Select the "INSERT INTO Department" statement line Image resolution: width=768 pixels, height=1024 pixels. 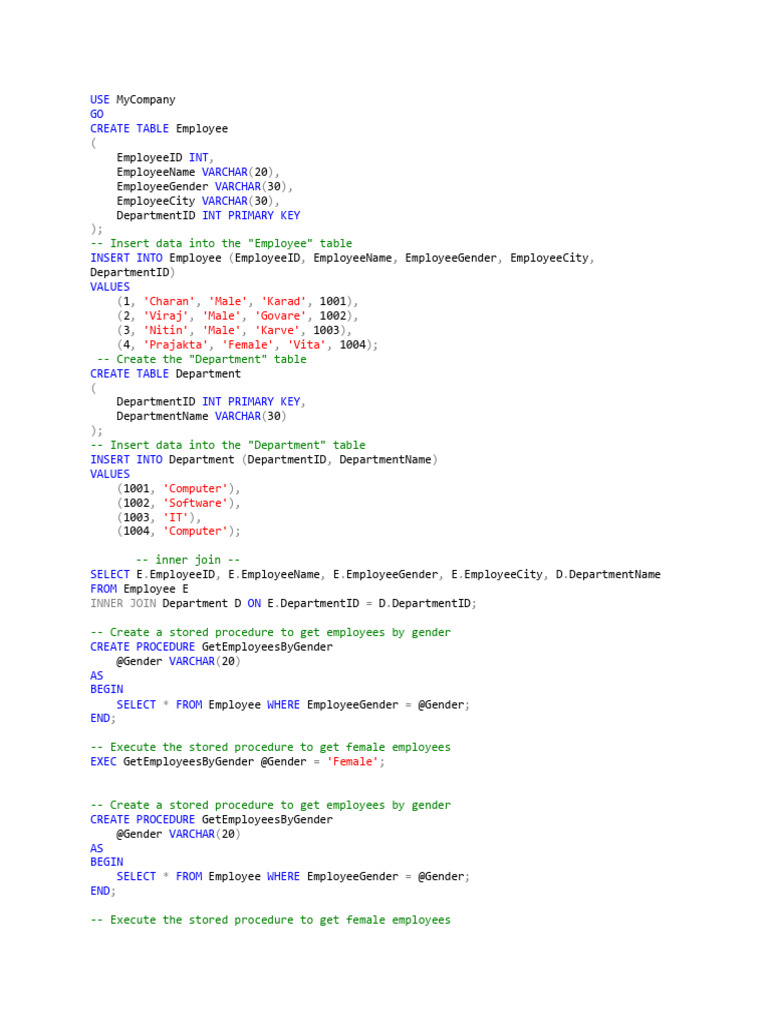pos(264,460)
